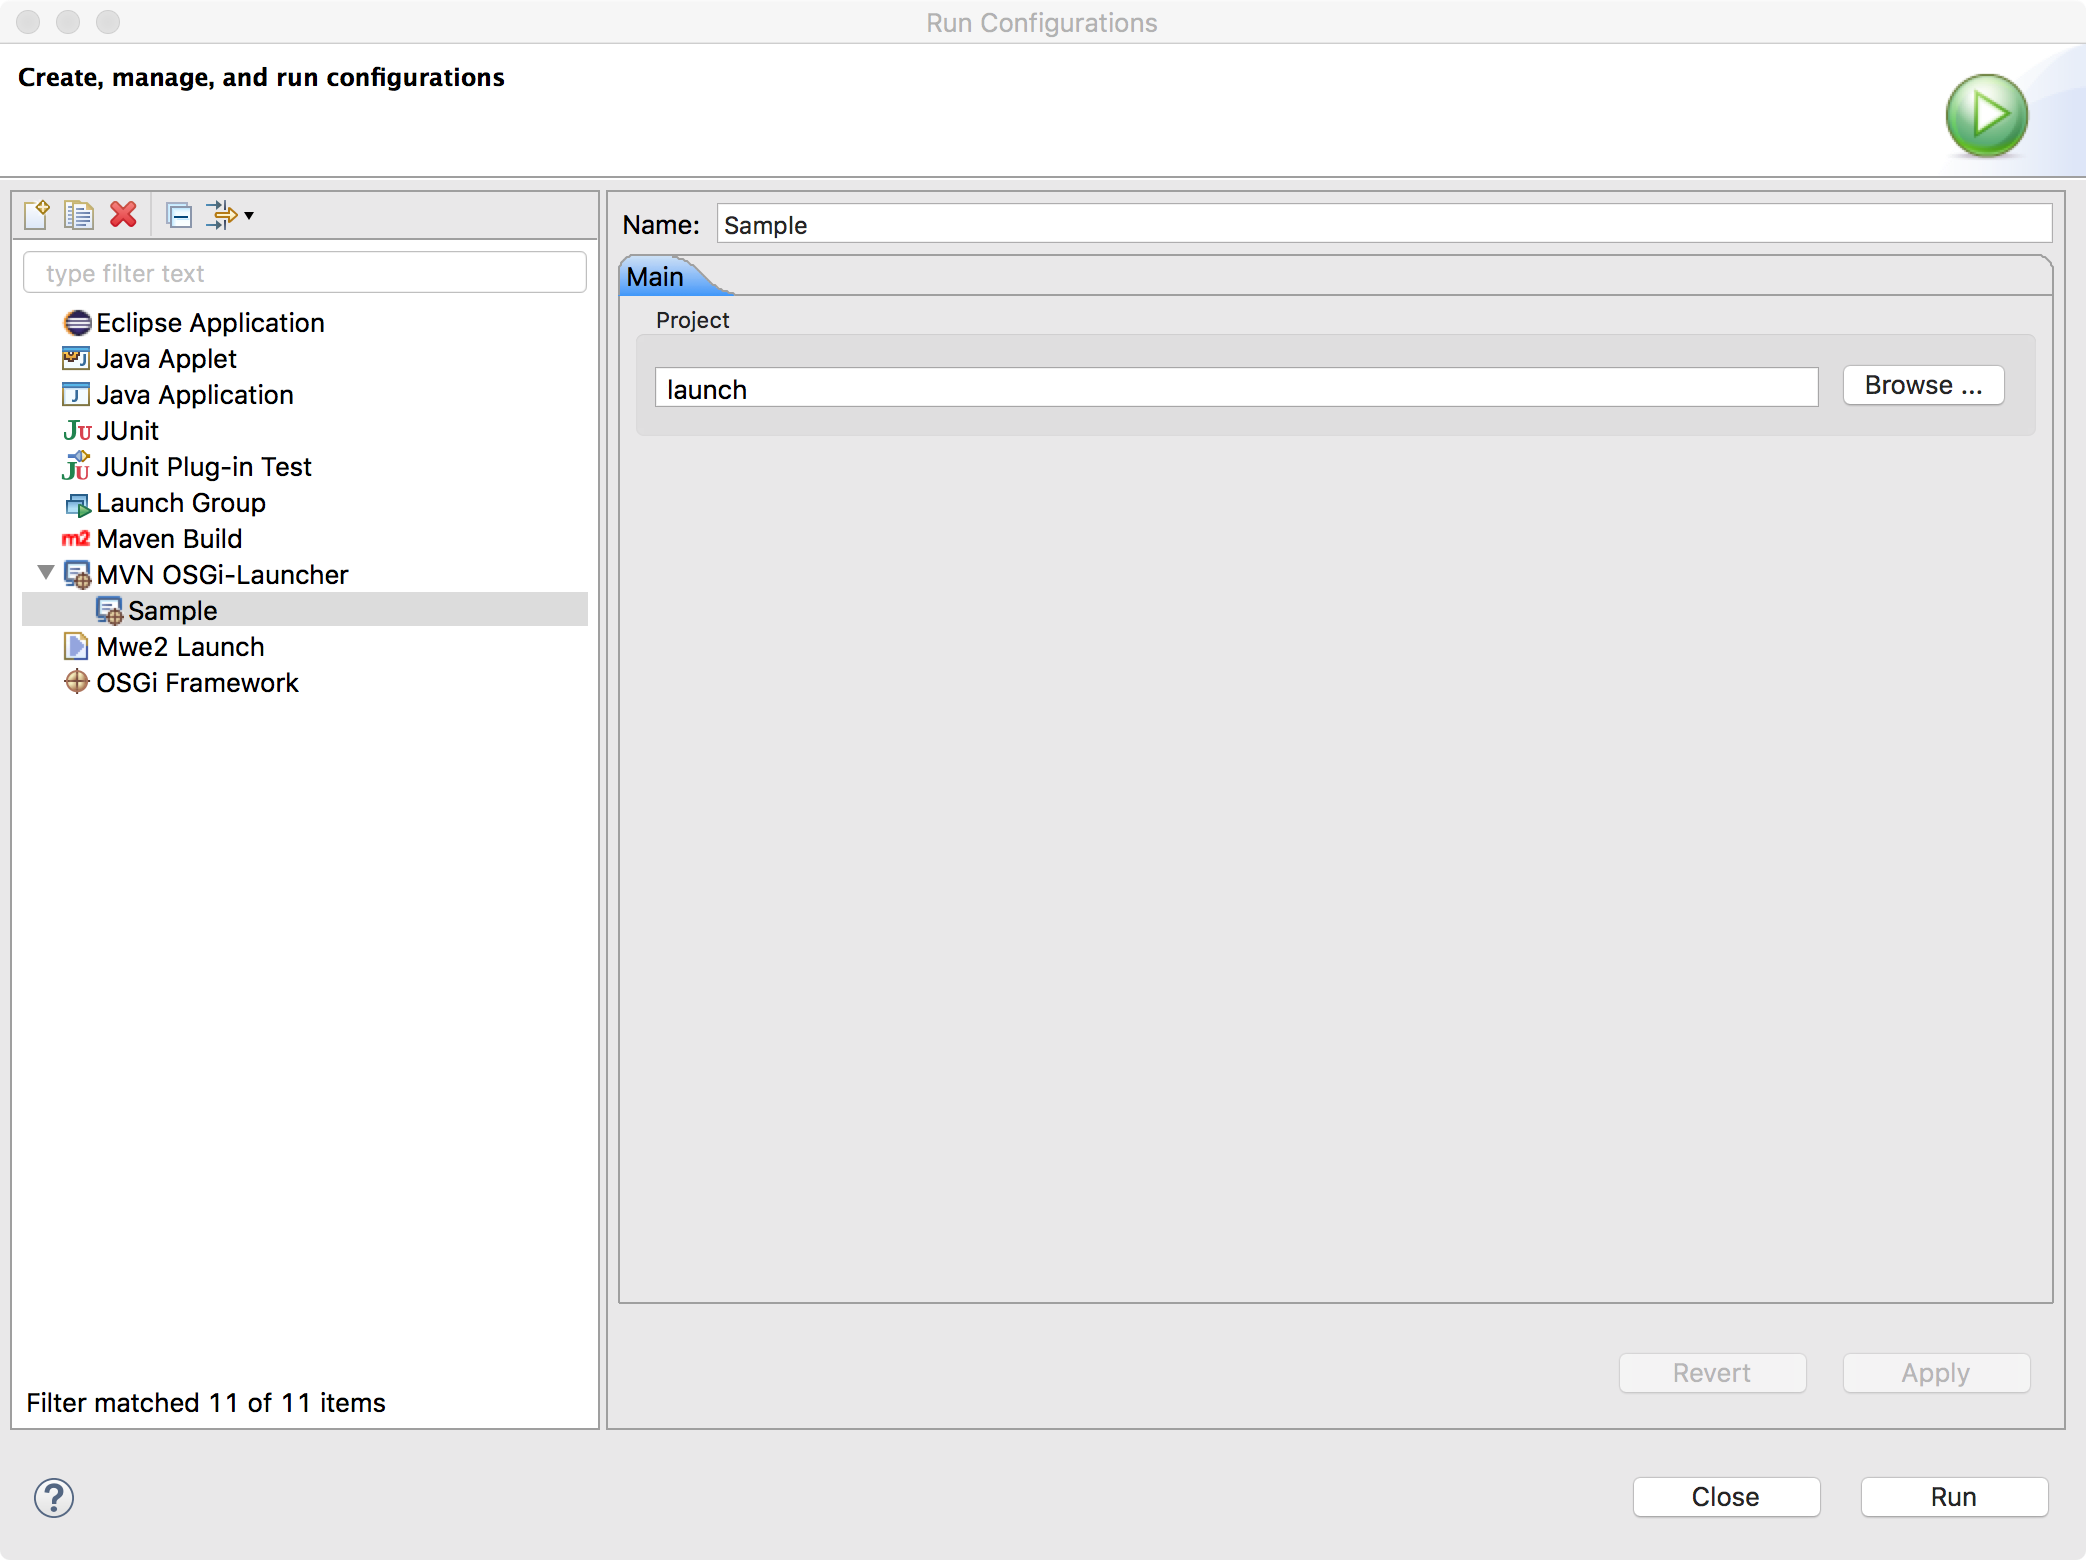2086x1560 pixels.
Task: Click the Name text field
Action: coord(1383,225)
